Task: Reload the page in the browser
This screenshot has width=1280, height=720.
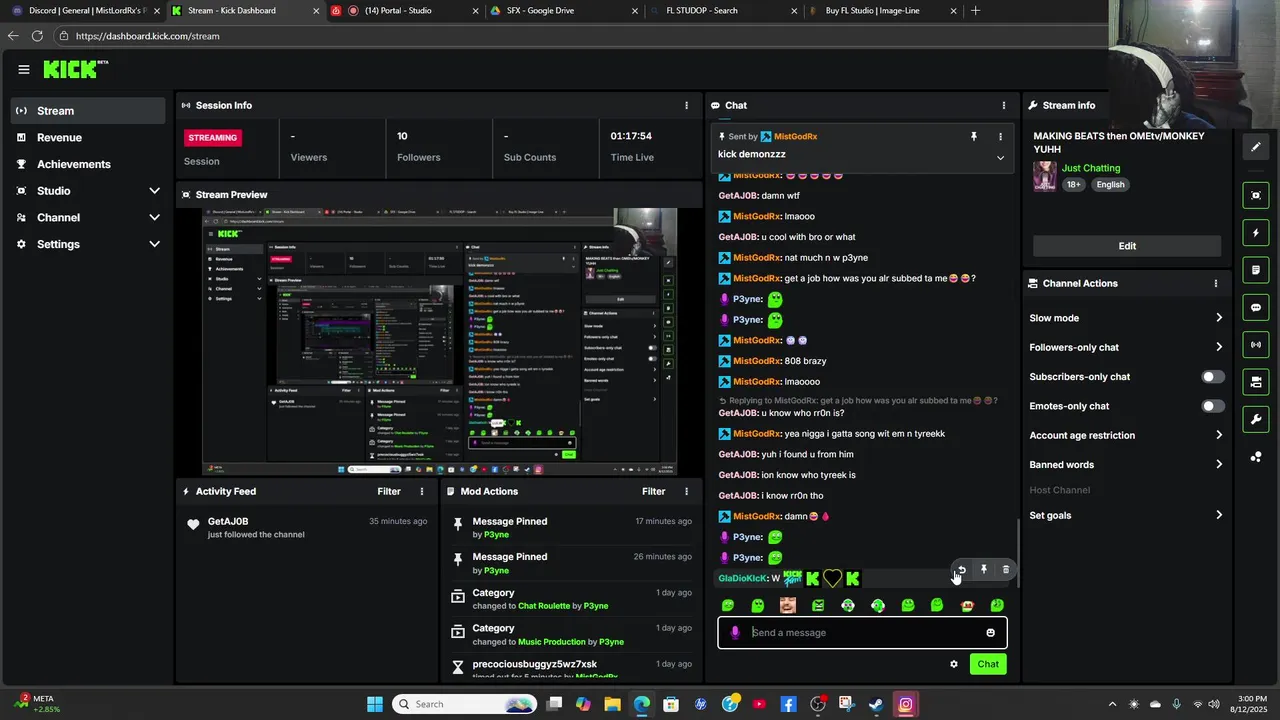Action: click(37, 36)
